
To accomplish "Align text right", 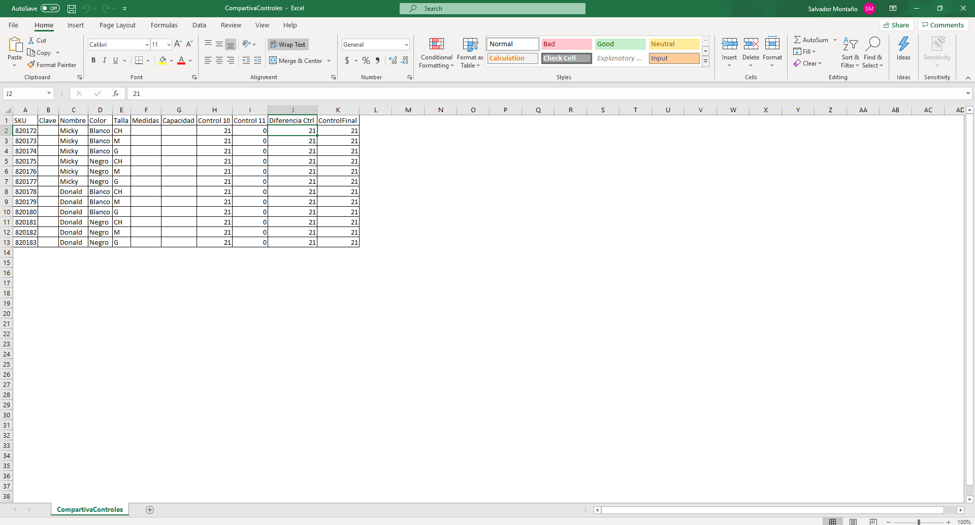I will coord(231,61).
